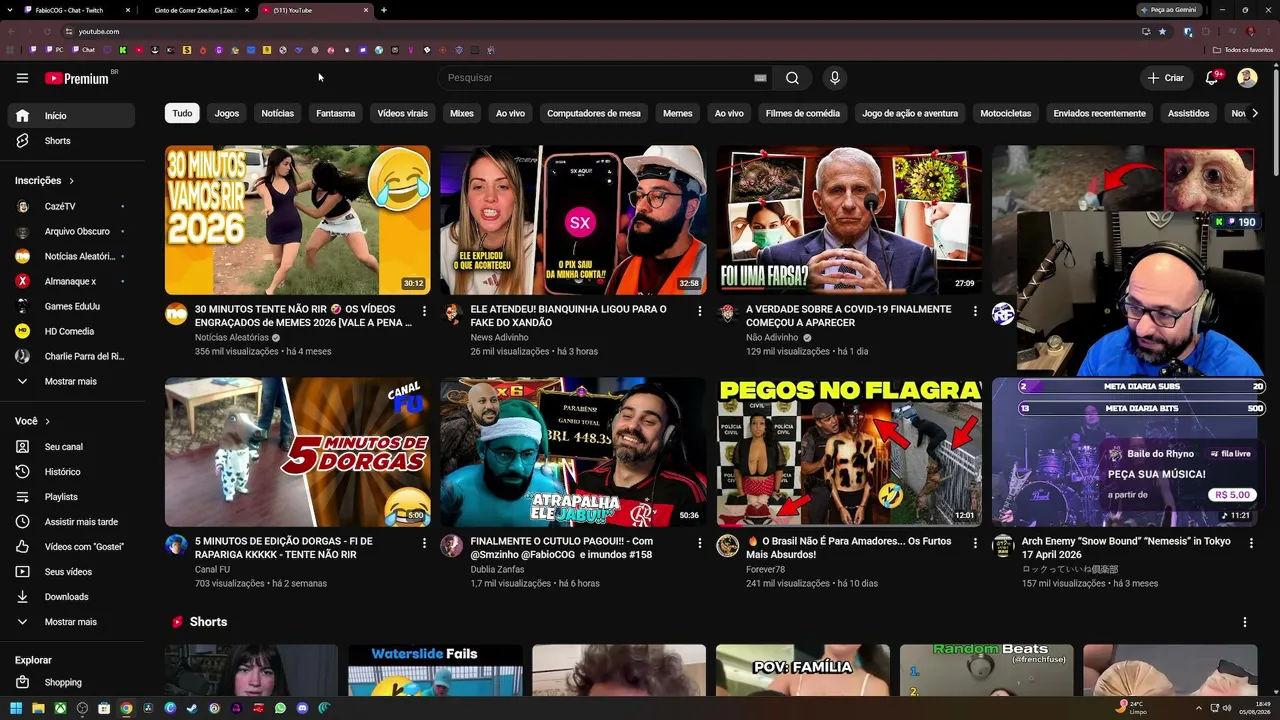Open Seus vídeos in the sidebar

pyautogui.click(x=70, y=572)
